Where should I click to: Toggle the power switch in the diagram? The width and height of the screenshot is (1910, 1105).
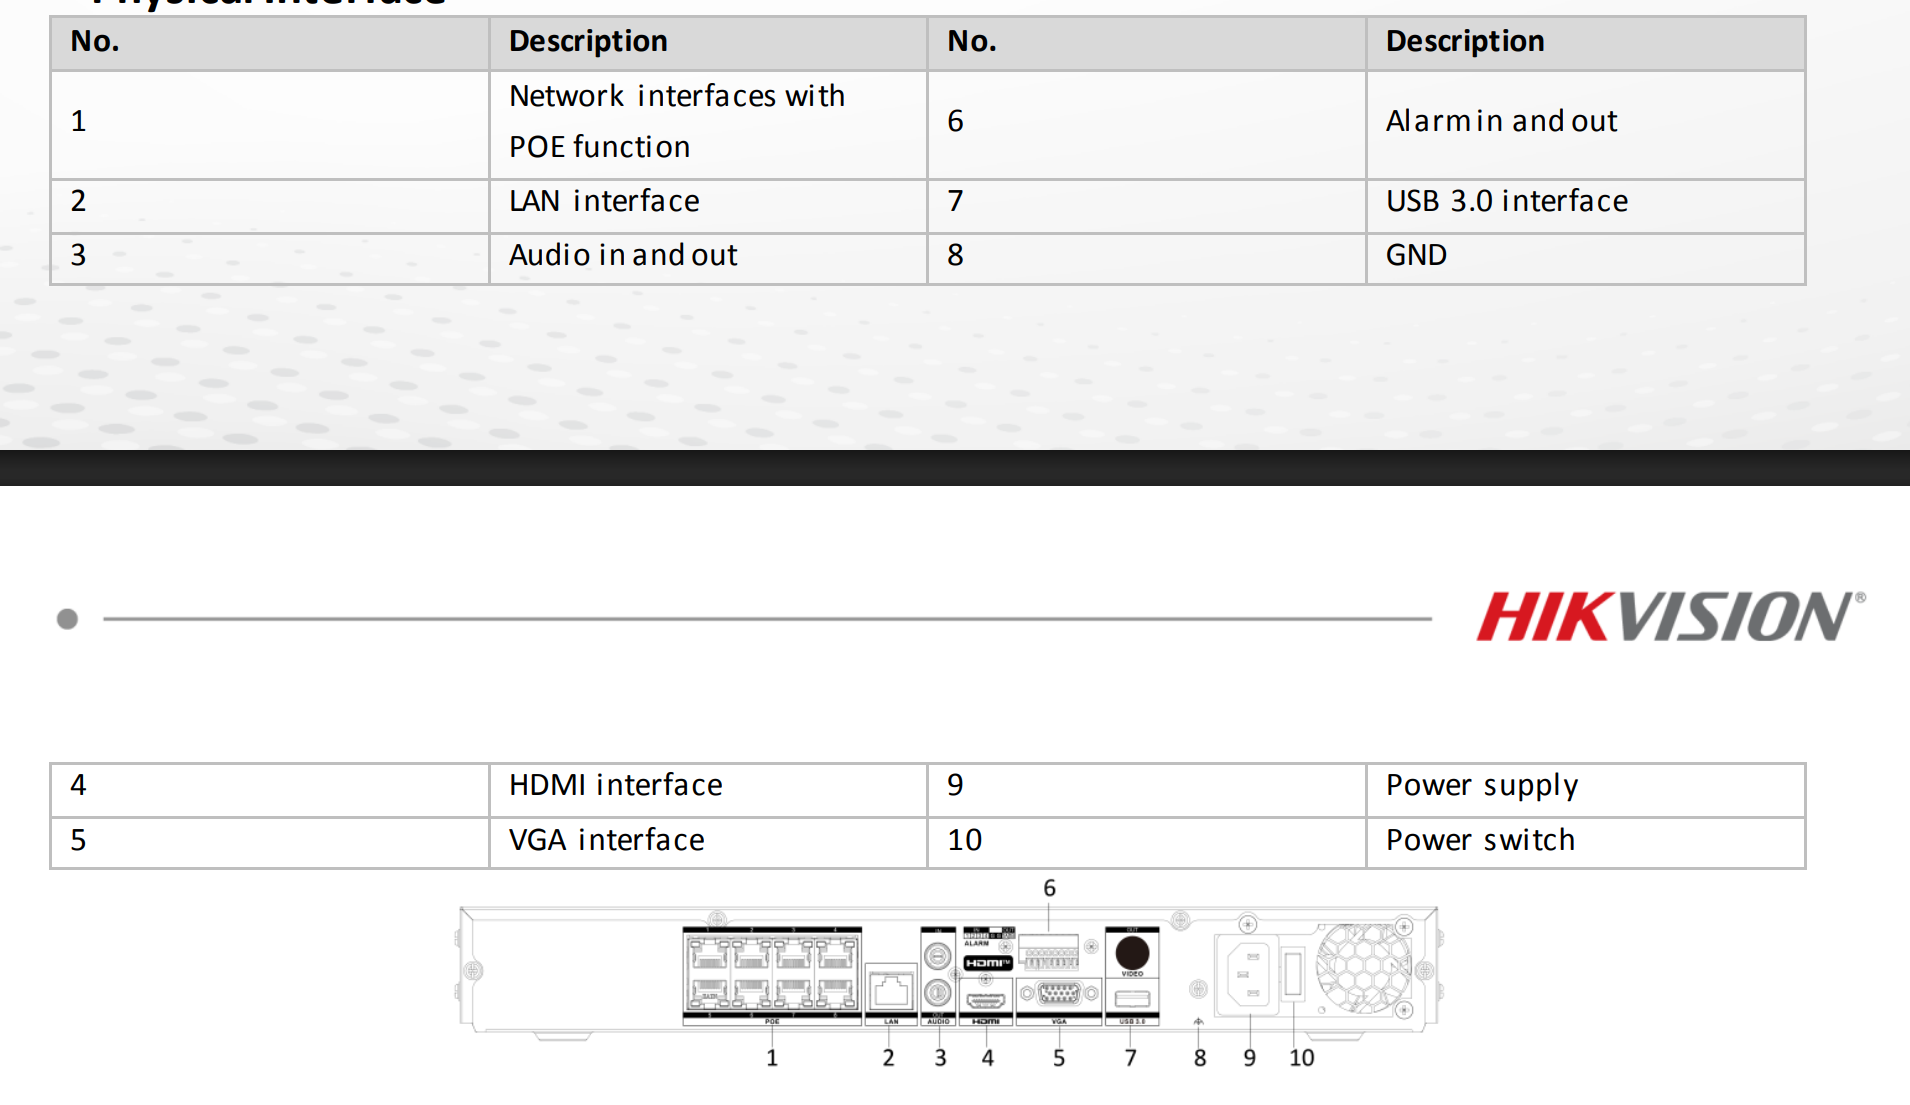pos(1292,973)
